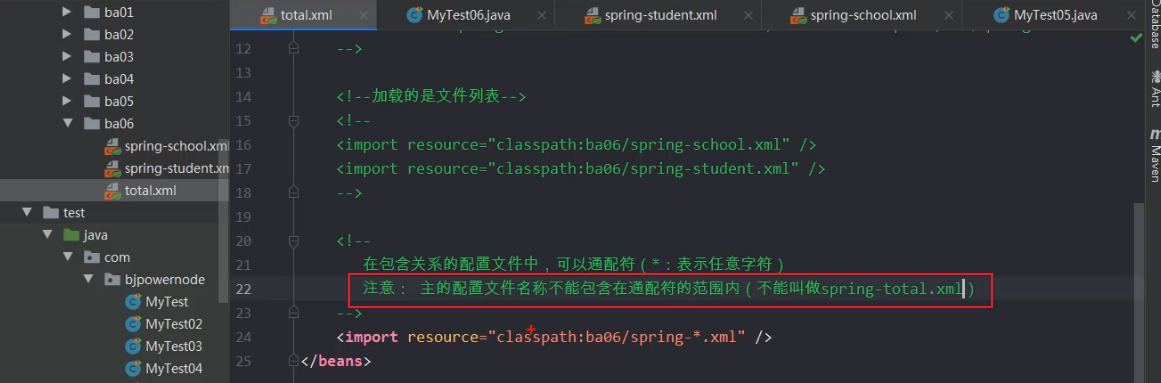Click the MyTest05.java tab class icon

pos(1001,15)
